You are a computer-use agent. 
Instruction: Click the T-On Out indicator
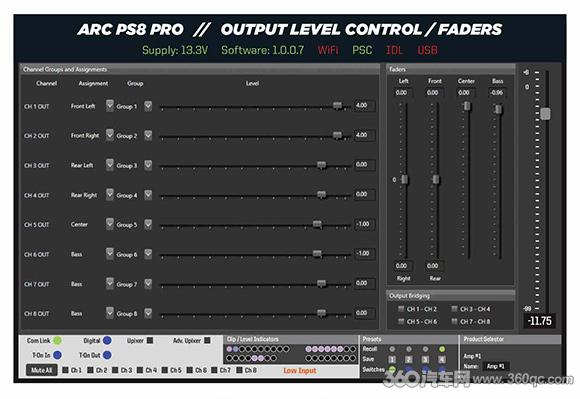[107, 355]
